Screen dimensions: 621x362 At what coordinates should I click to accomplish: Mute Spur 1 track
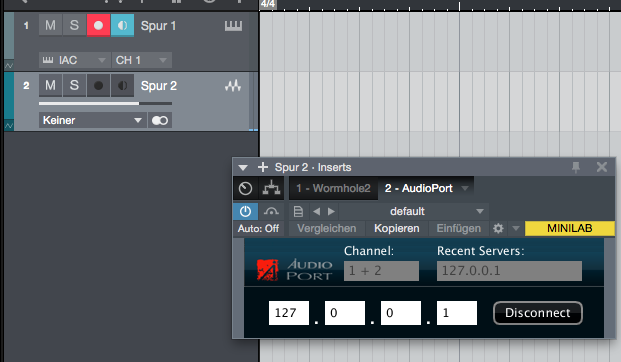tap(50, 25)
